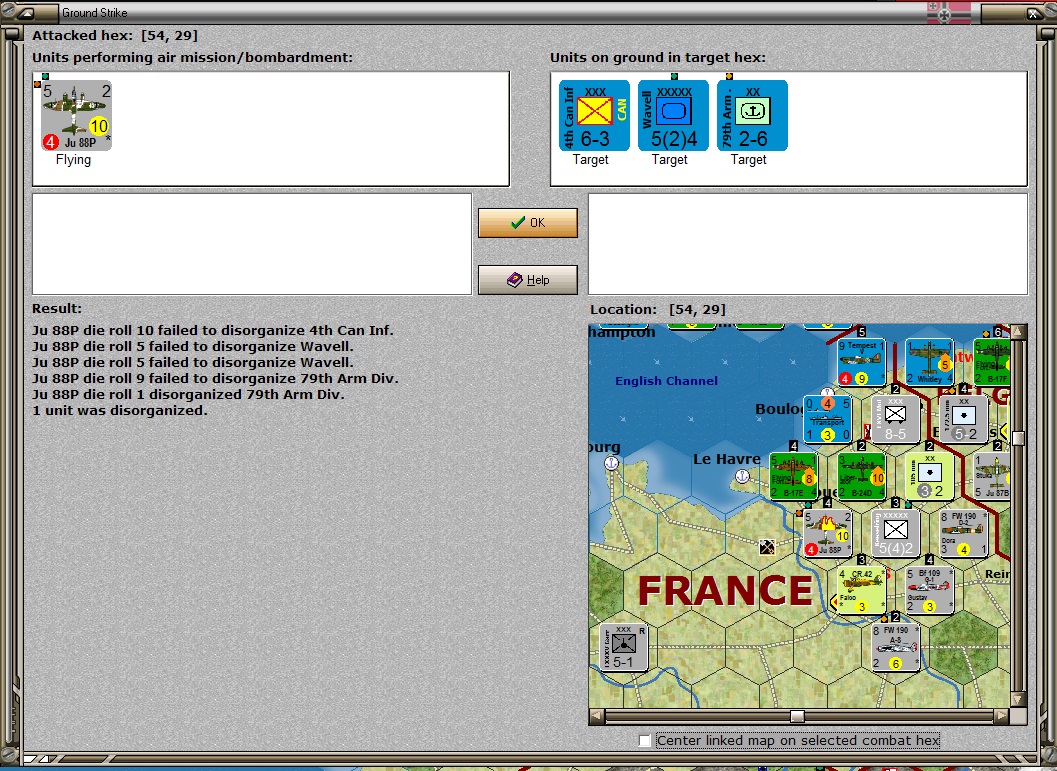Select the 4th Can Inf 6-3 target unit
Viewport: 1057px width, 771px height.
(x=594, y=115)
